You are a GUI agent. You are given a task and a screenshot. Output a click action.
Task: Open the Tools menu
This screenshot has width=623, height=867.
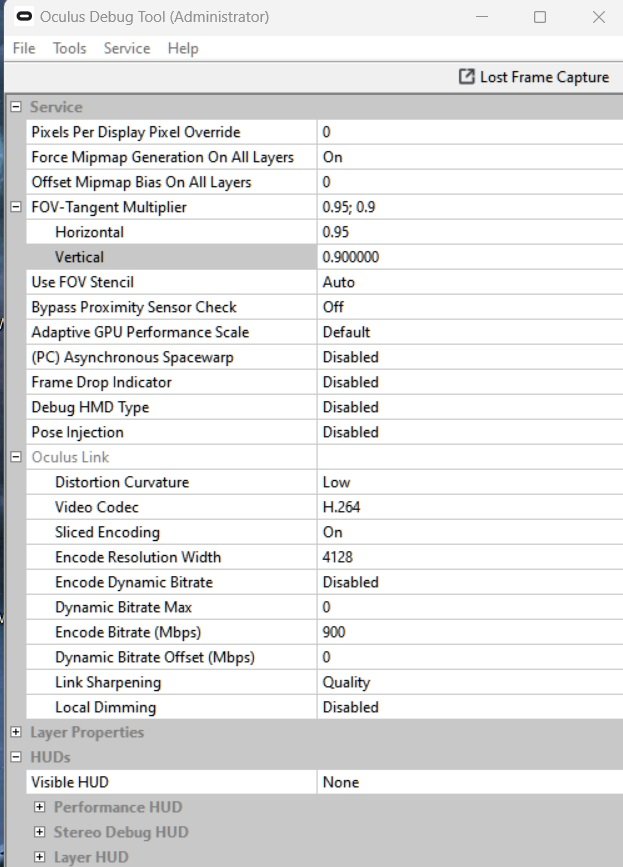click(x=70, y=48)
